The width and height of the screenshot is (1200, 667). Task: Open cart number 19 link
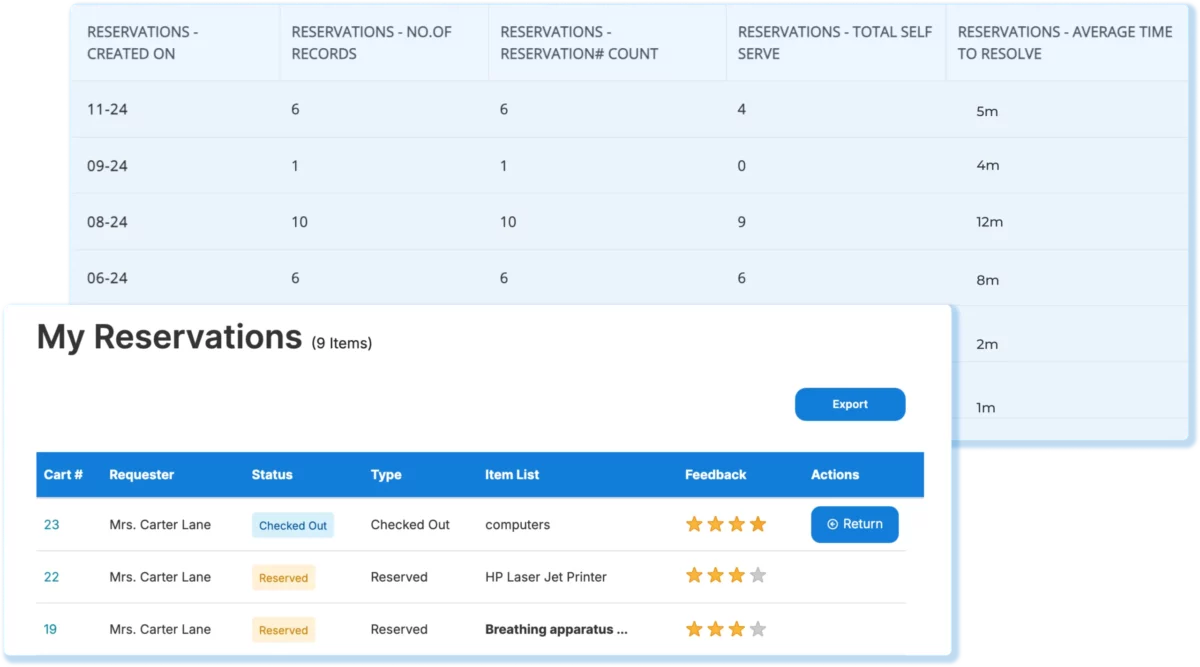tap(51, 629)
